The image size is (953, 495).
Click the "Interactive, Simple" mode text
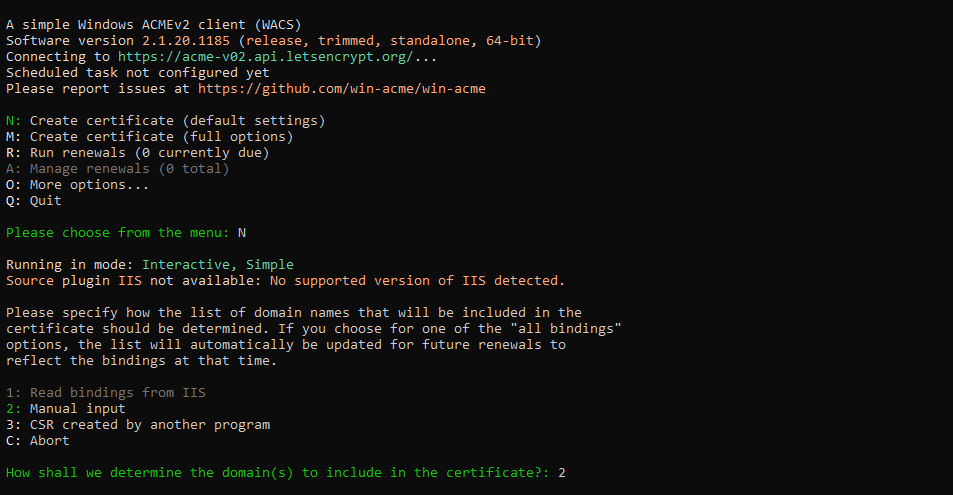[218, 264]
